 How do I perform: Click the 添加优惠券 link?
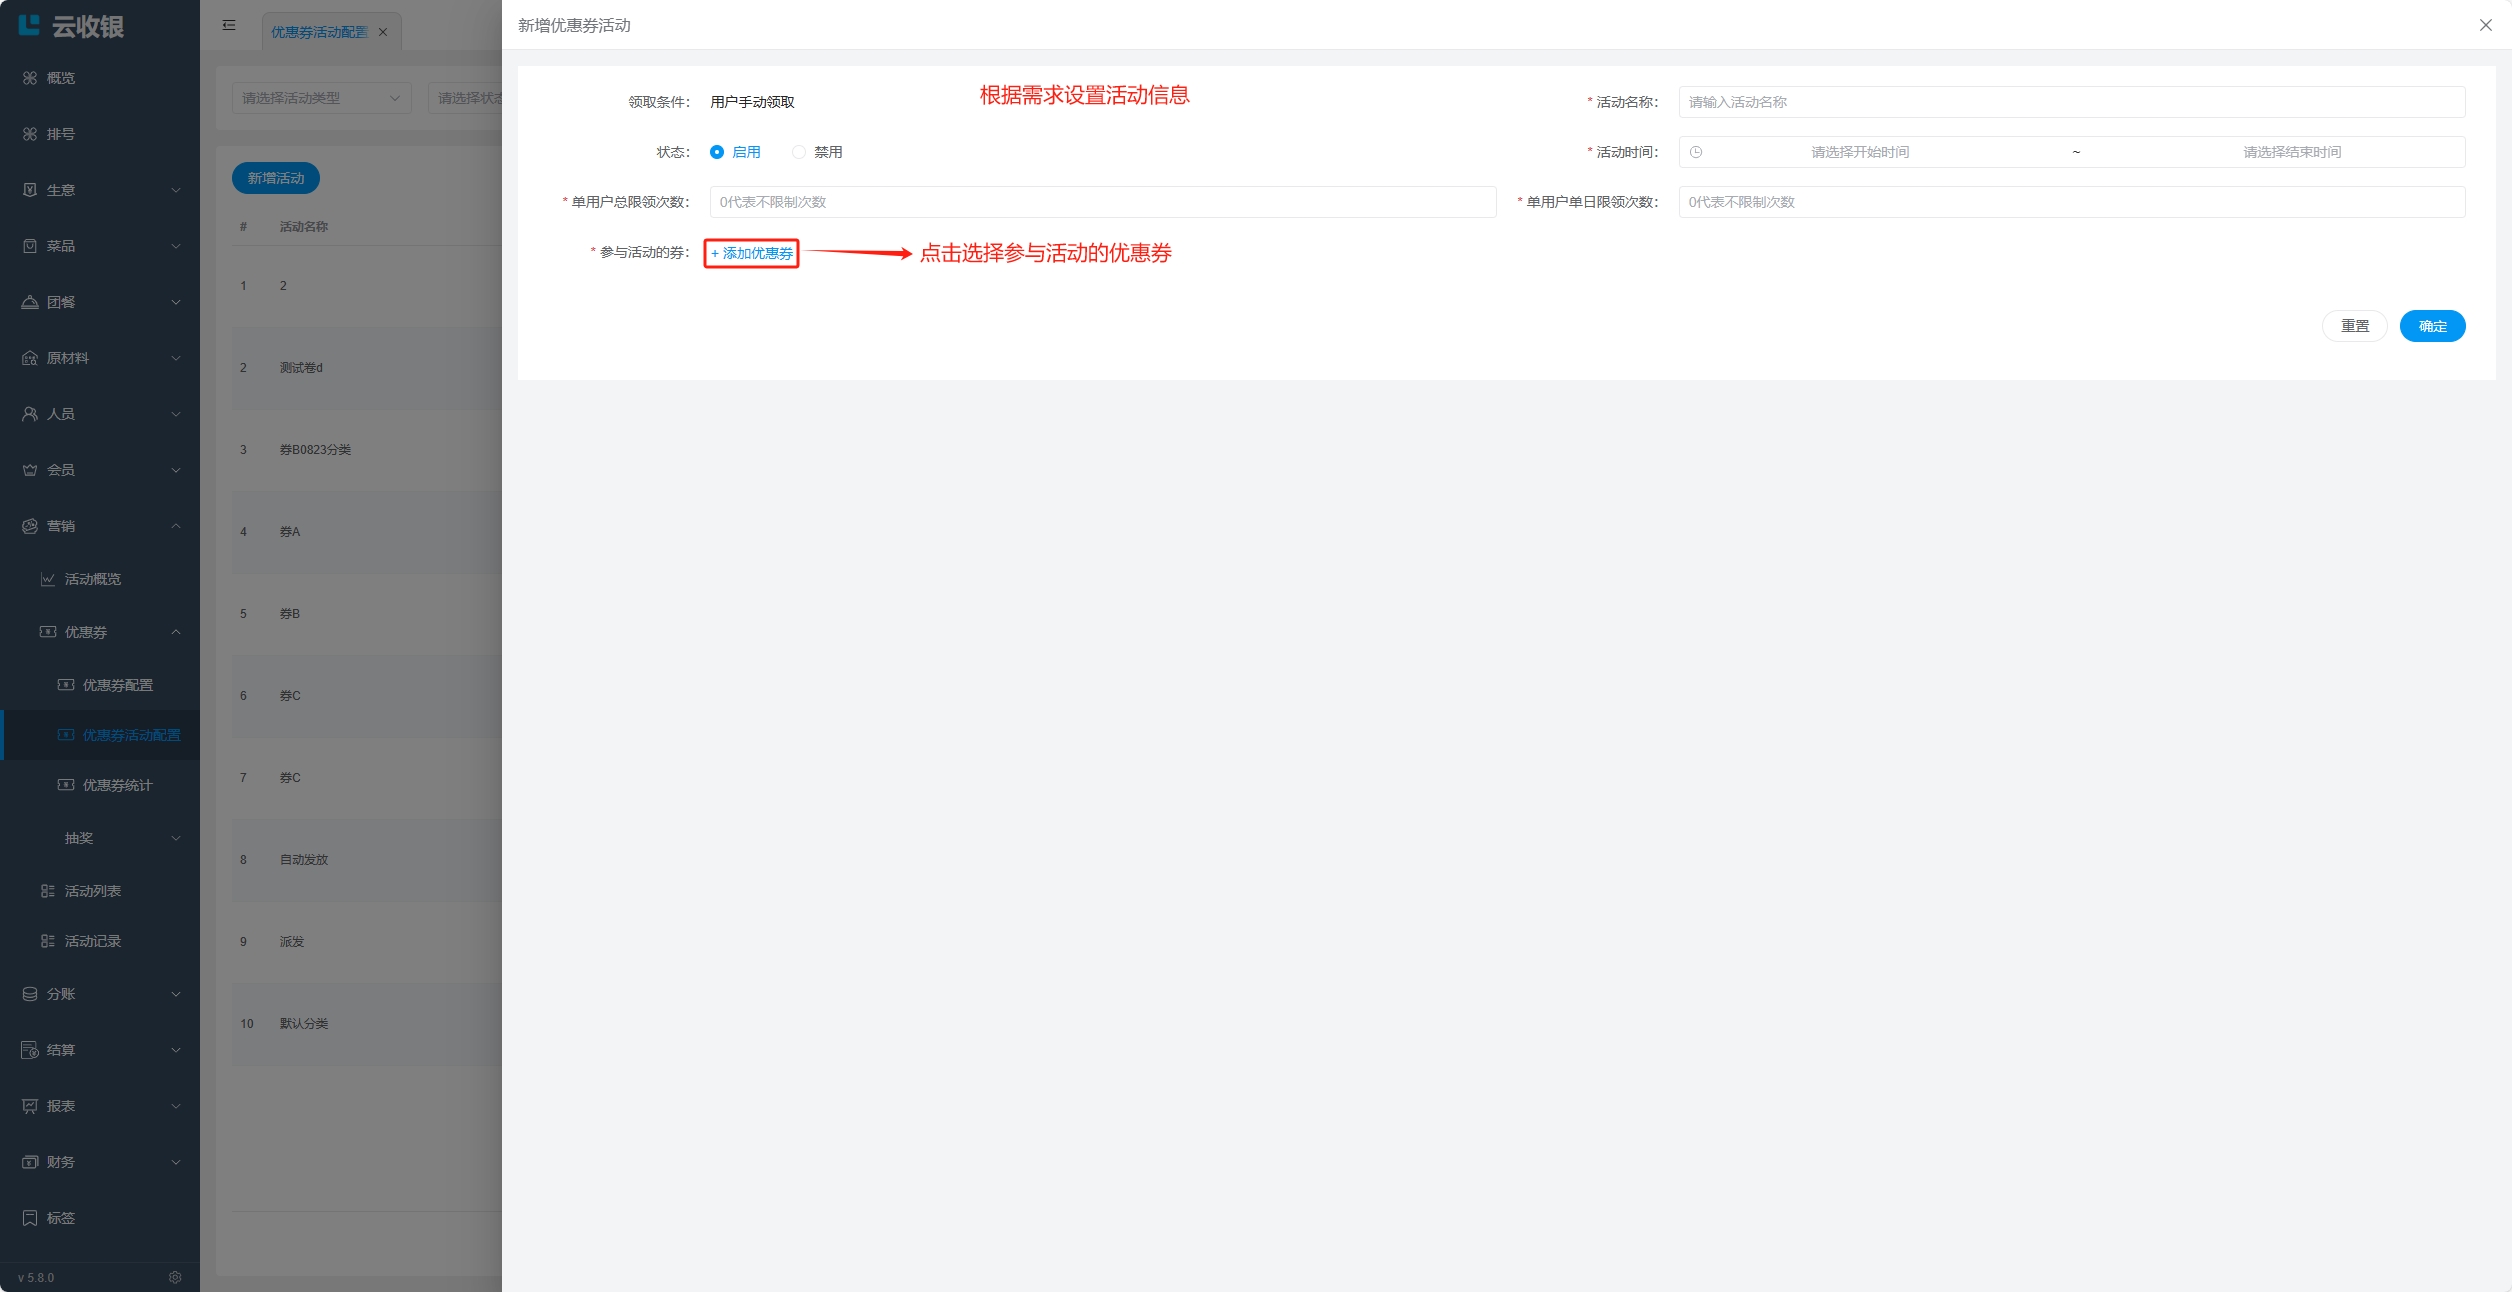752,254
